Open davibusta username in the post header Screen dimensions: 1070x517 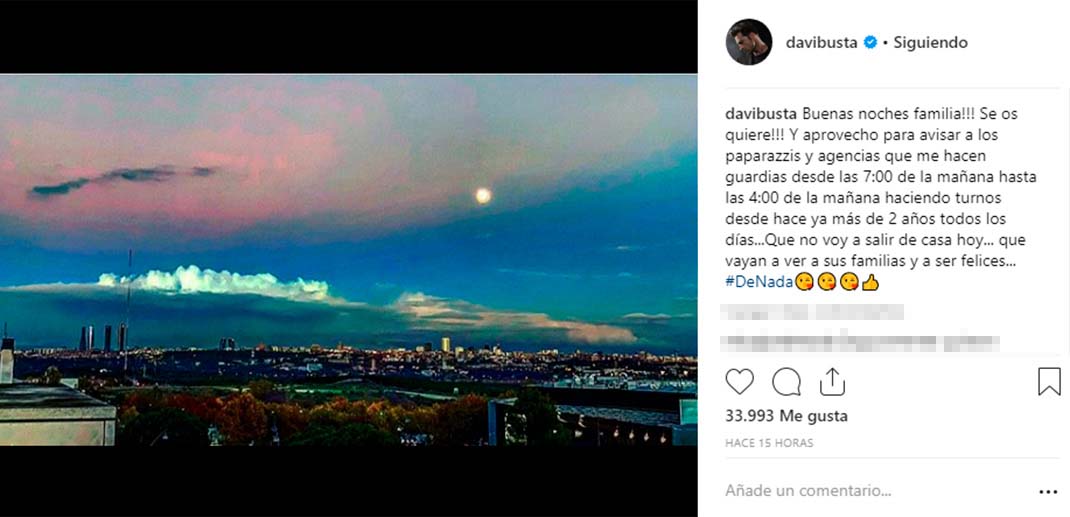click(822, 42)
